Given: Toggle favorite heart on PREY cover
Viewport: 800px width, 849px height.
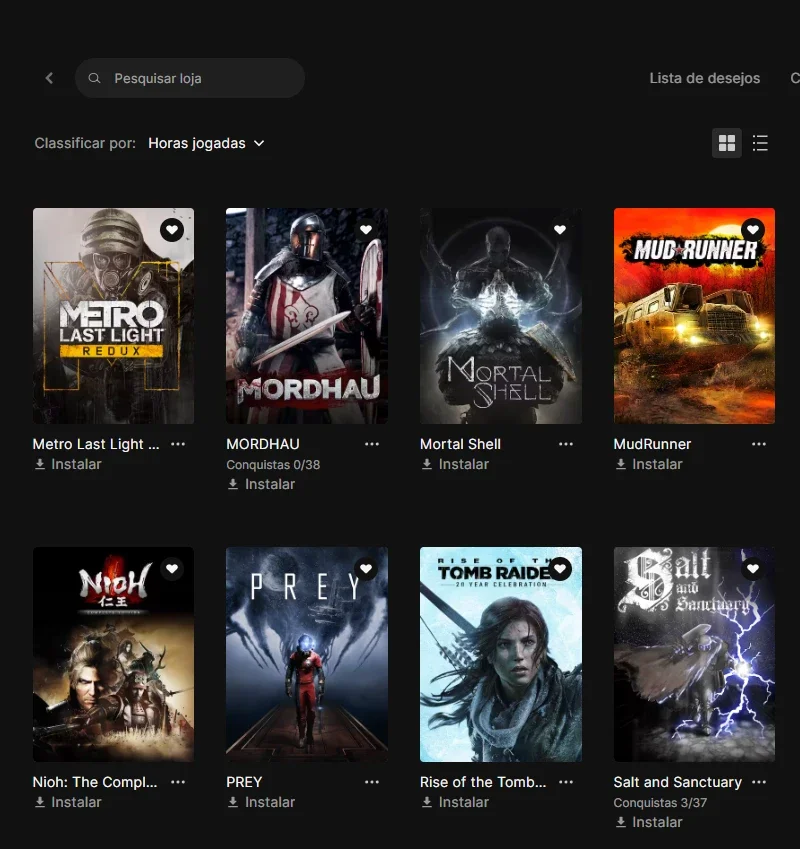Looking at the screenshot, I should point(366,569).
